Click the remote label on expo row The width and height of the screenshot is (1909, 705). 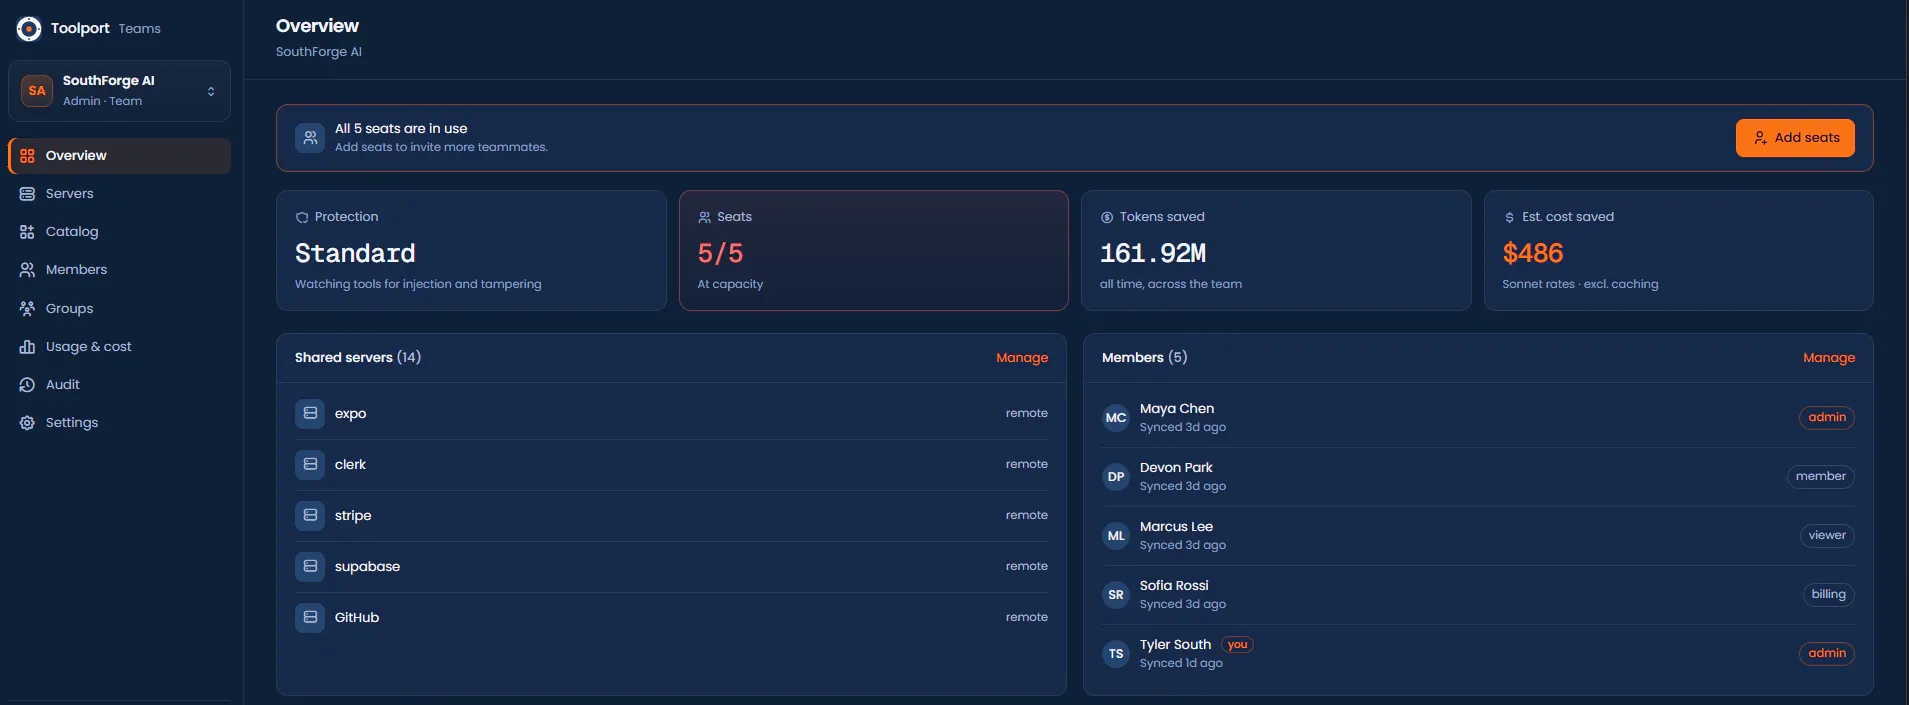pos(1027,413)
